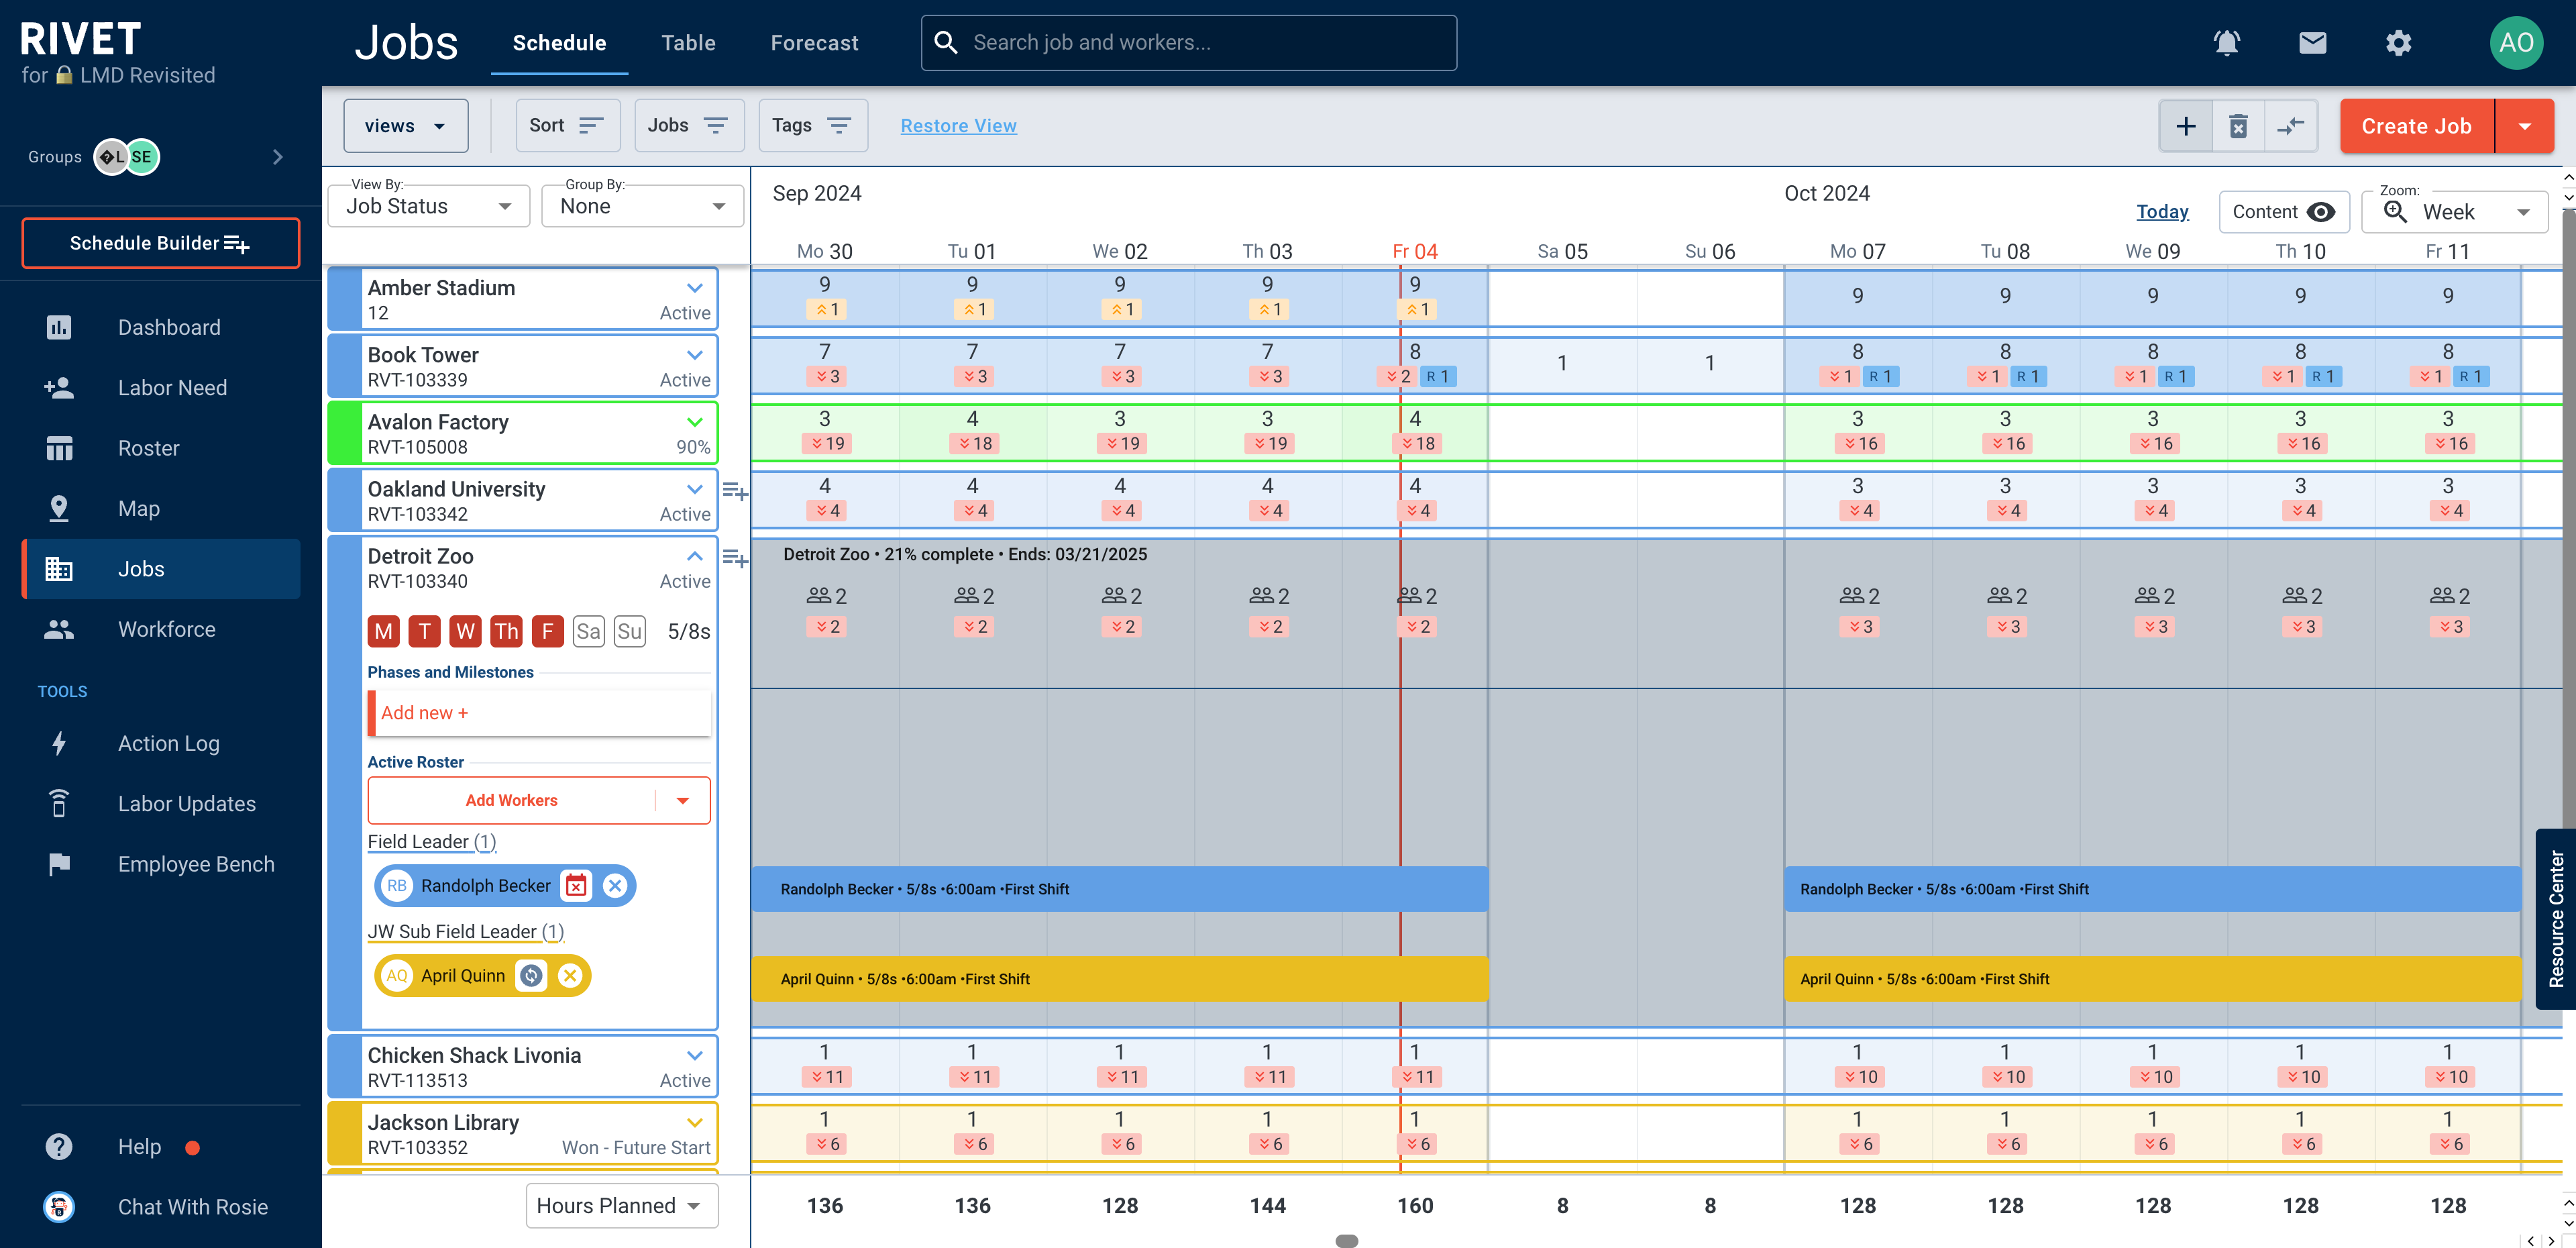Image resolution: width=2576 pixels, height=1248 pixels.
Task: Switch to the Table tab
Action: tap(688, 43)
